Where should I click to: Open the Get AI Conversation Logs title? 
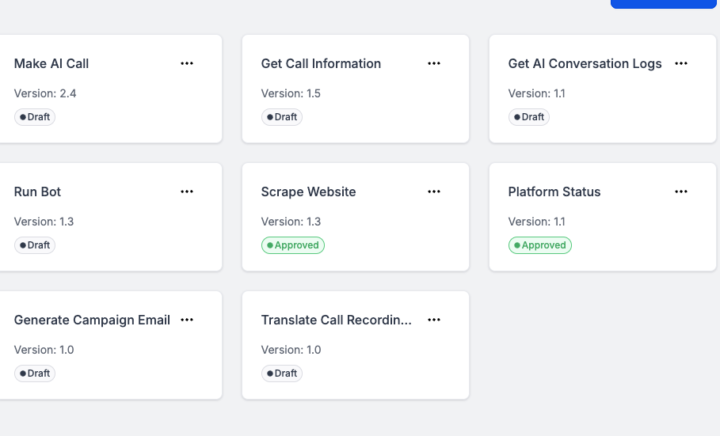[584, 63]
